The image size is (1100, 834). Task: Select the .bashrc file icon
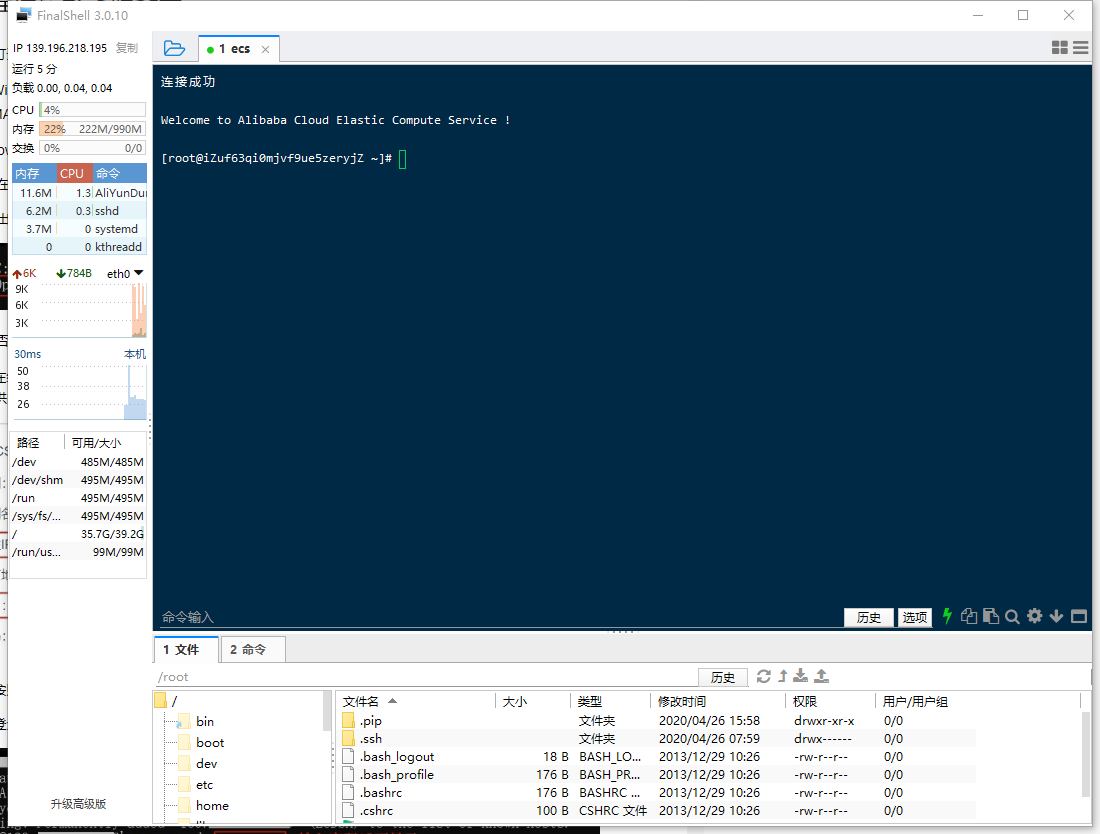pyautogui.click(x=348, y=792)
